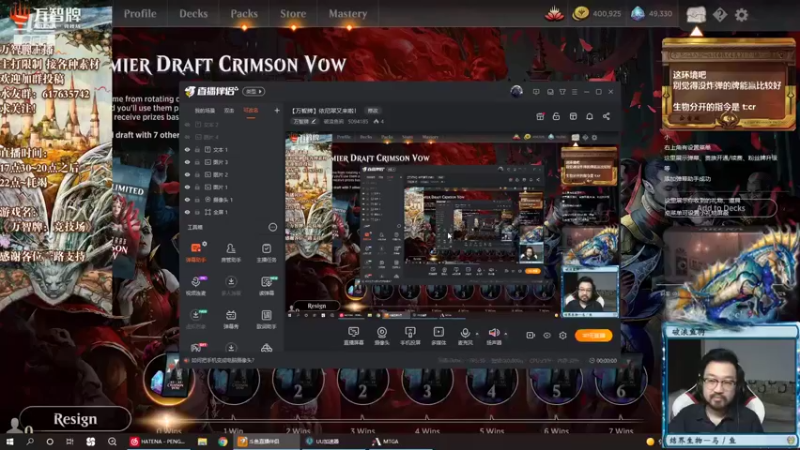Open the 房管助手 tool in the toolbox
The height and width of the screenshot is (450, 800).
click(x=231, y=252)
